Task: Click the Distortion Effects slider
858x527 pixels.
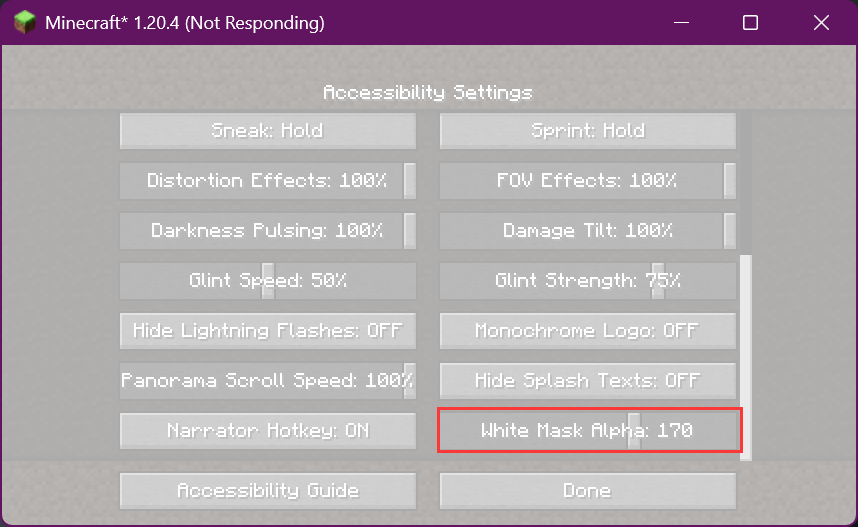Action: point(267,181)
